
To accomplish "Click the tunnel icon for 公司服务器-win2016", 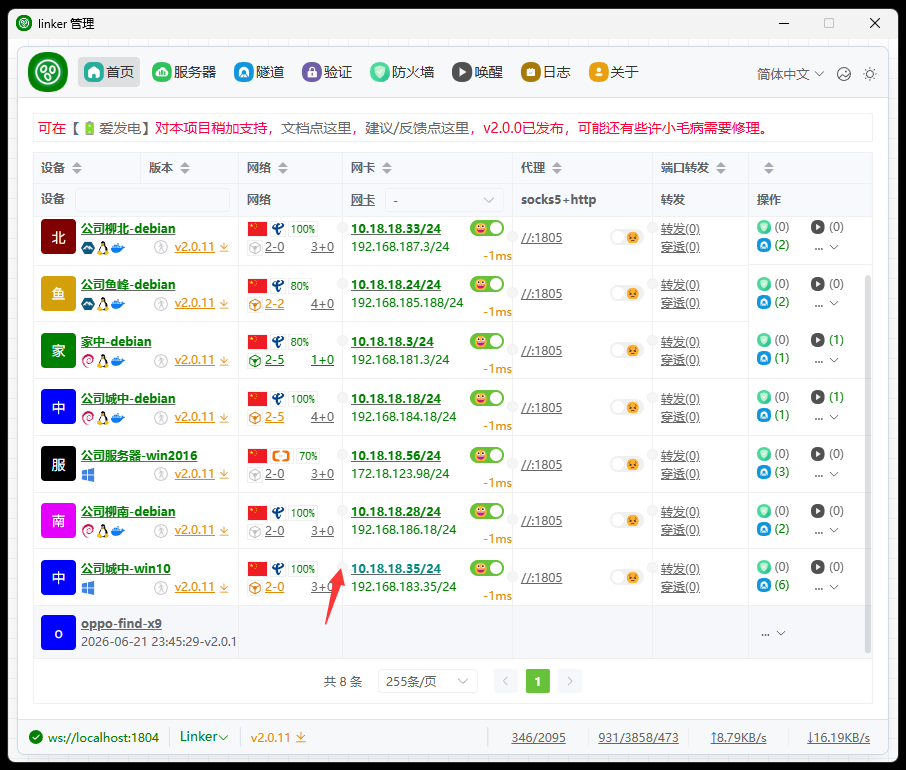I will click(764, 473).
